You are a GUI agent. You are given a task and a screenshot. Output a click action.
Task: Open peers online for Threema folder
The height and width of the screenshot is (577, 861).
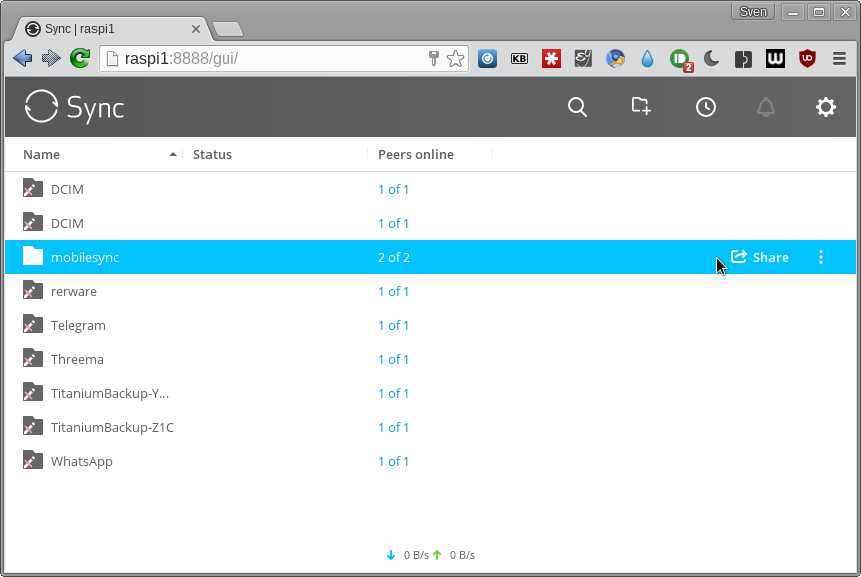coord(393,359)
